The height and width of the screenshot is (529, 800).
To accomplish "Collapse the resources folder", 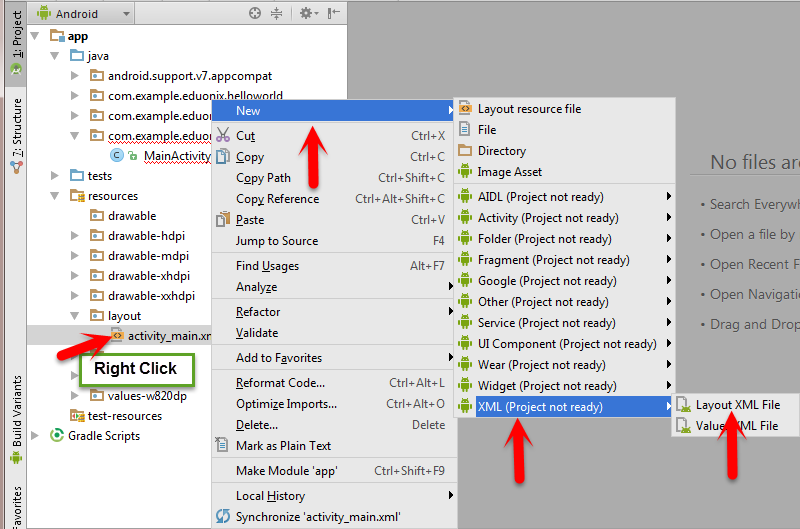I will [x=55, y=196].
